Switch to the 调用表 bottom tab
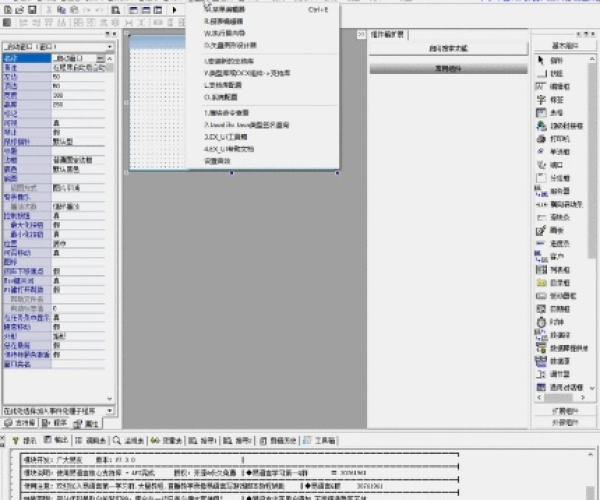Image resolution: width=600 pixels, height=500 pixels. click(x=91, y=441)
